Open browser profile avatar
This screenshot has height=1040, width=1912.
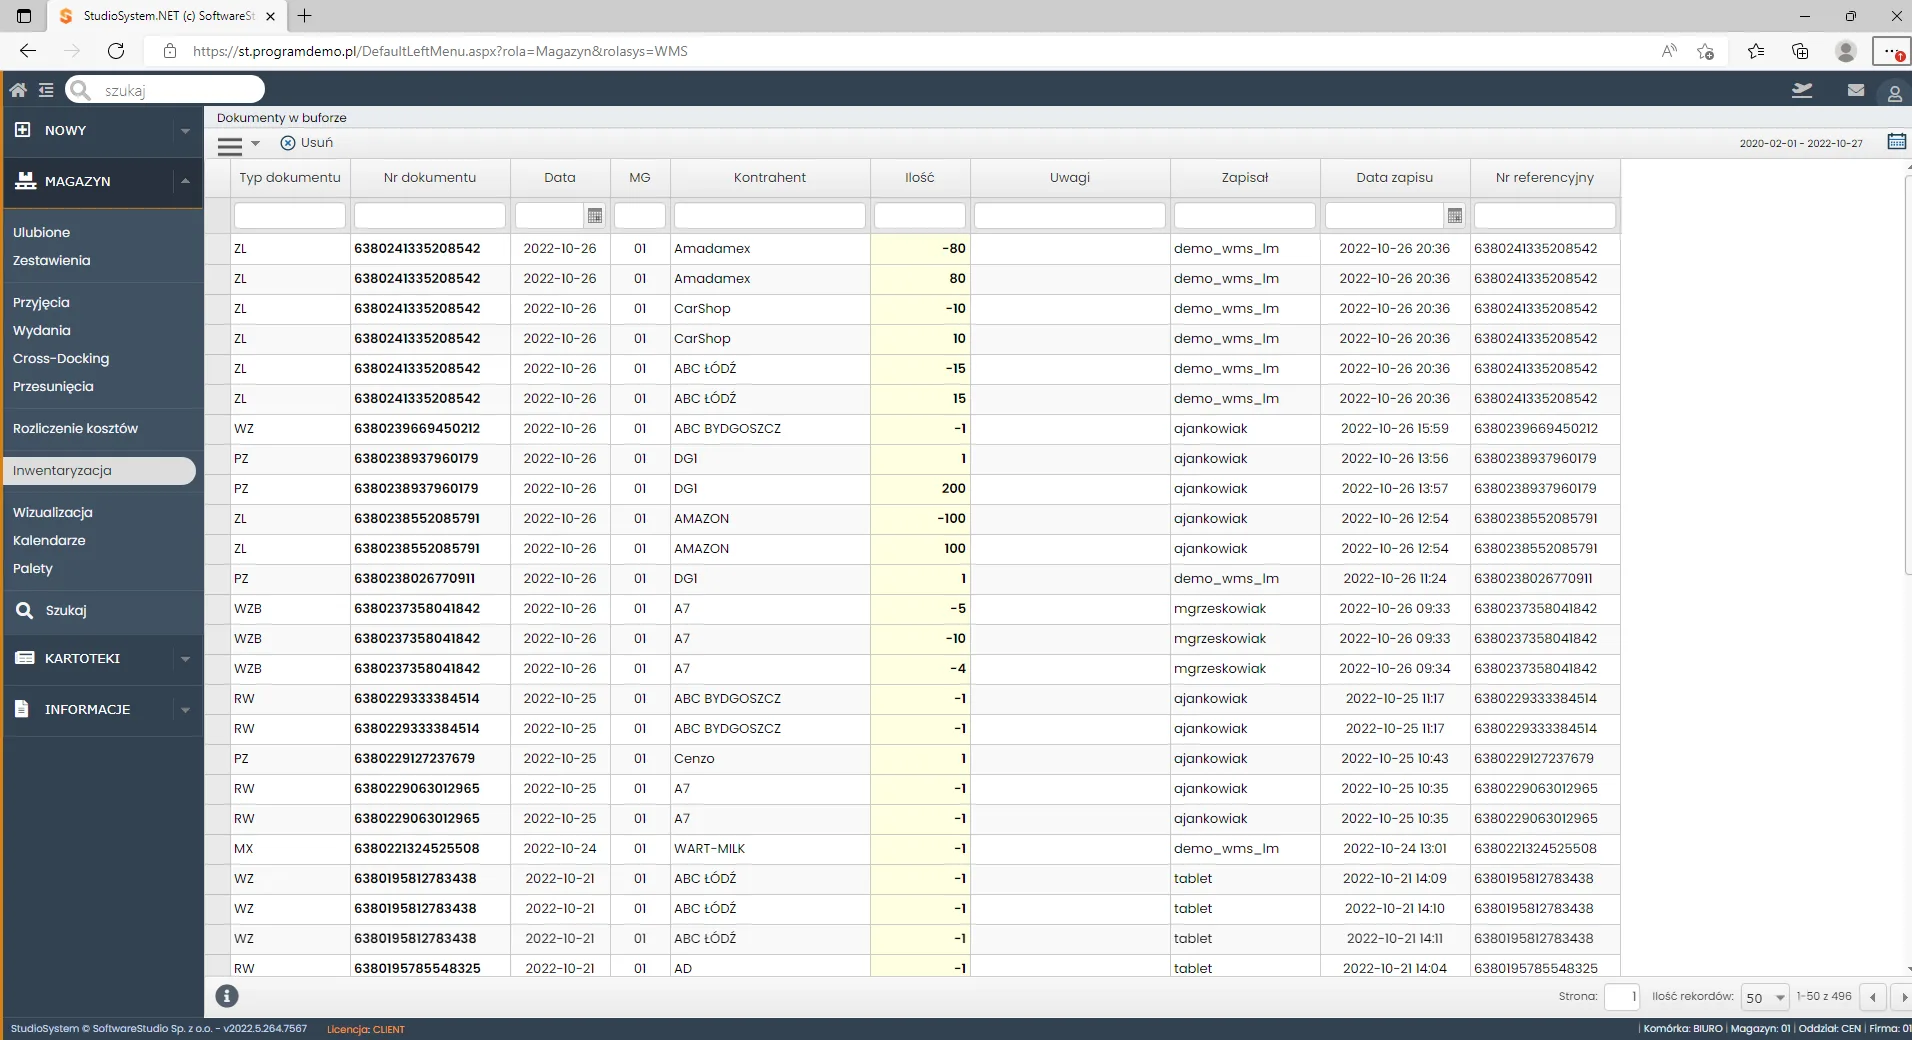point(1846,51)
